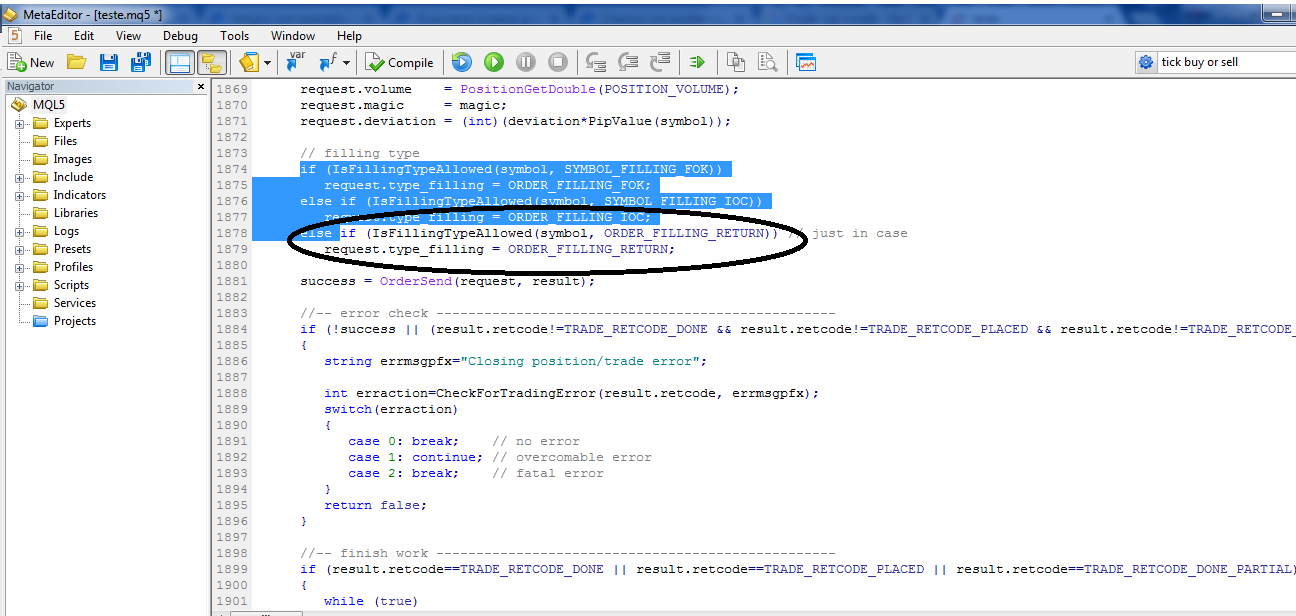Screen dimensions: 1296x616
Task: Click 'switch(erraction)' on line 1889
Action: (x=391, y=409)
